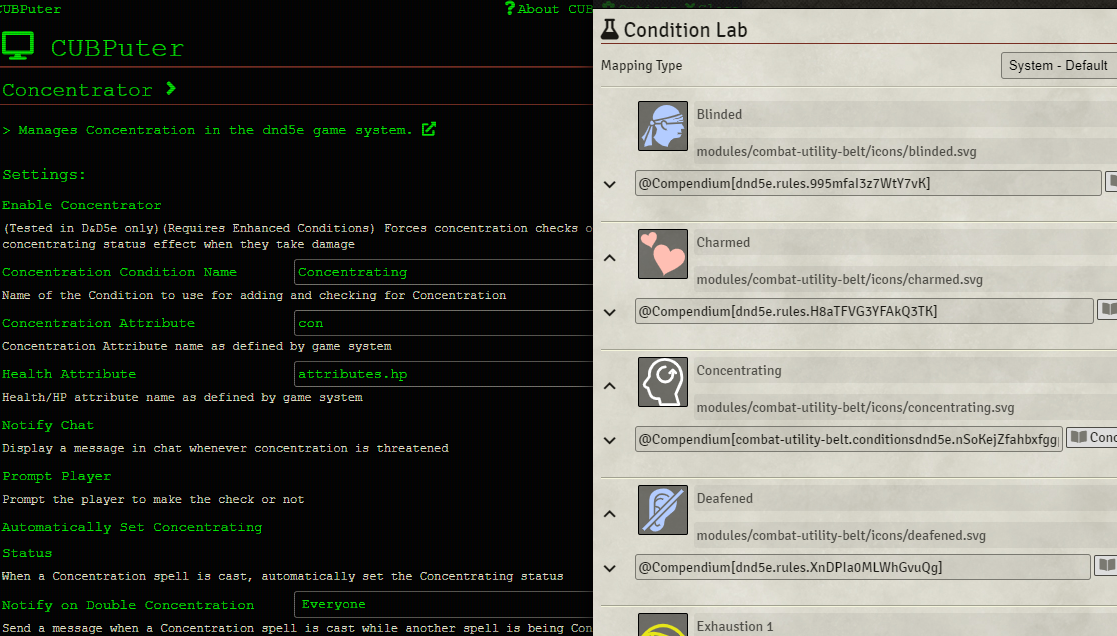Open the Blinded journal entry book button
This screenshot has width=1117, height=636.
click(1111, 182)
